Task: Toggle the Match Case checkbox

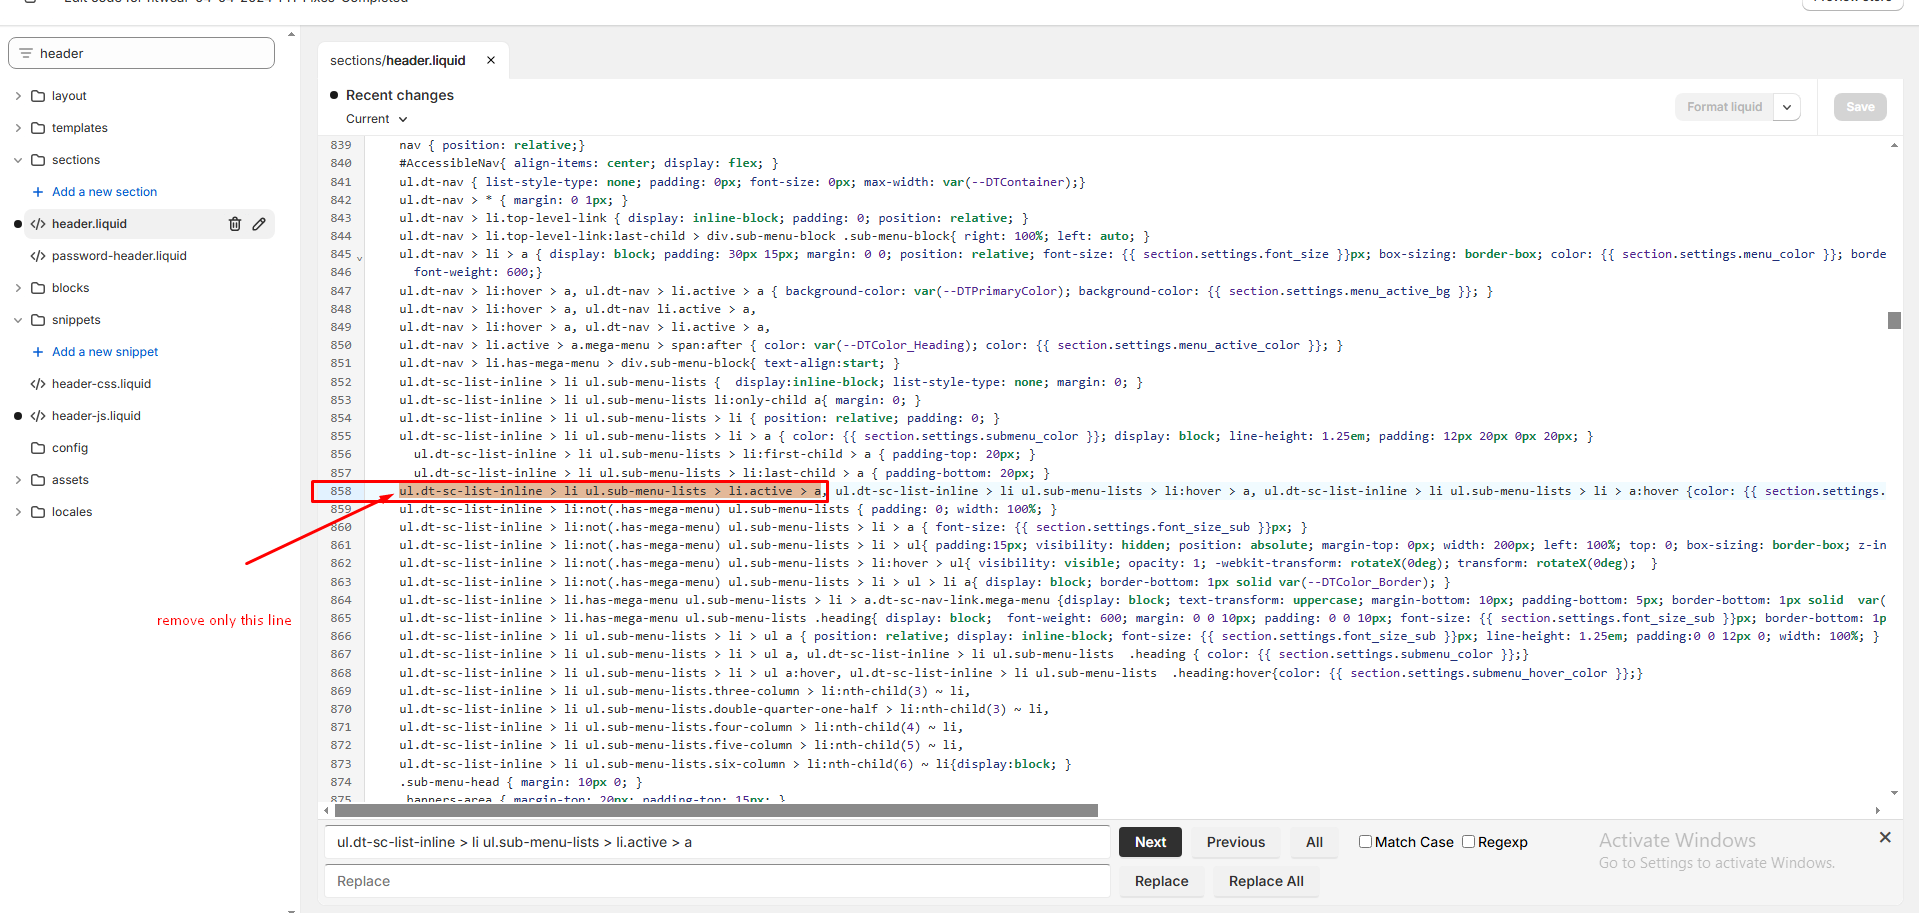Action: [1365, 842]
